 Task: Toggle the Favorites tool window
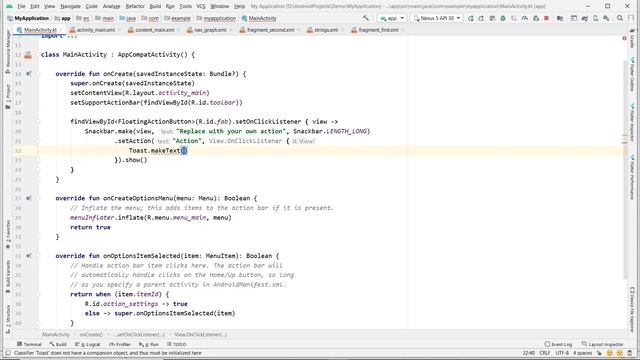coord(8,235)
